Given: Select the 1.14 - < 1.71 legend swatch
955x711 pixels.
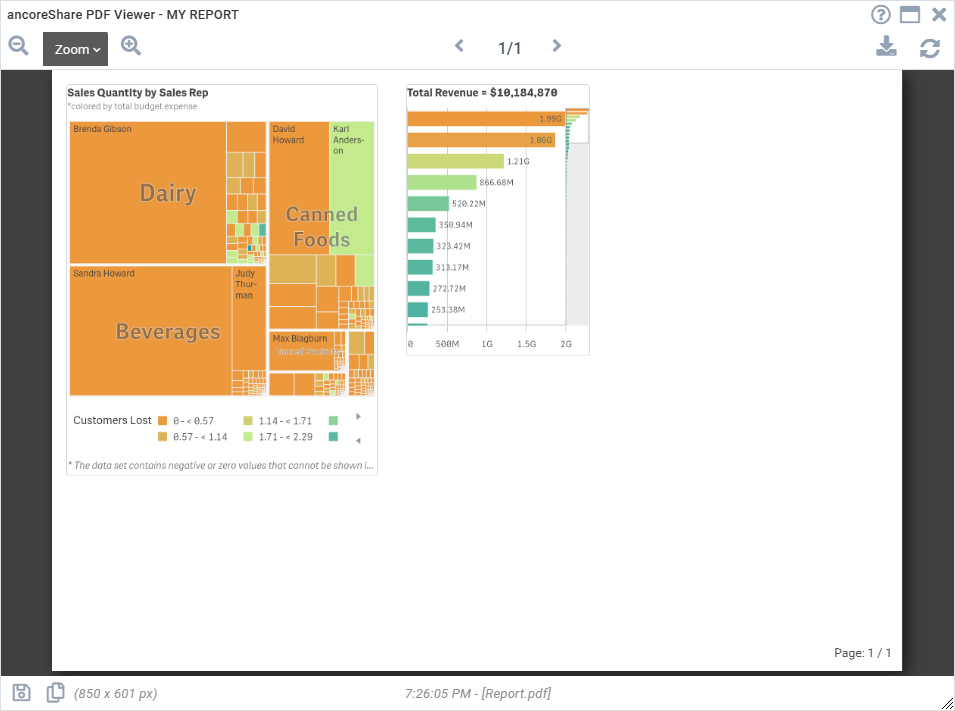Looking at the screenshot, I should 248,420.
